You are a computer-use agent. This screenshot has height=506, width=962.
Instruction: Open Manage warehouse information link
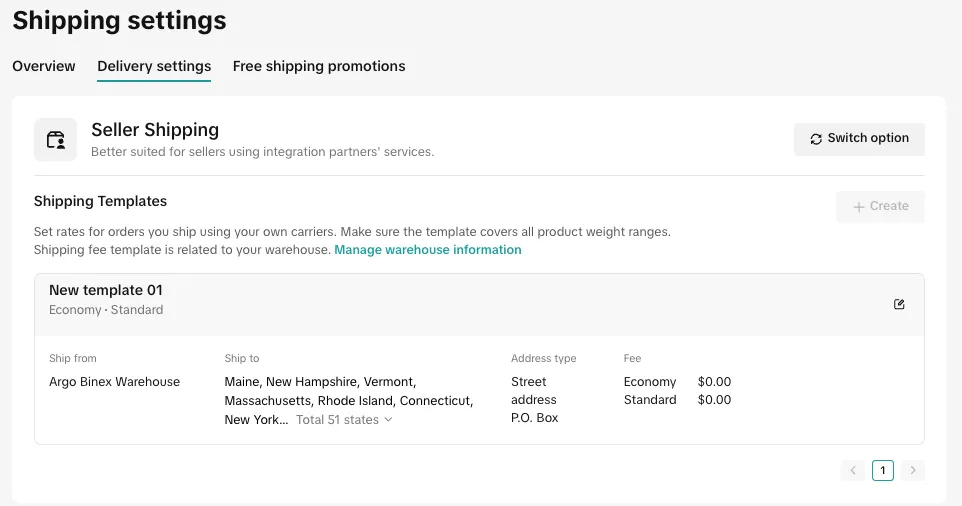pos(427,250)
